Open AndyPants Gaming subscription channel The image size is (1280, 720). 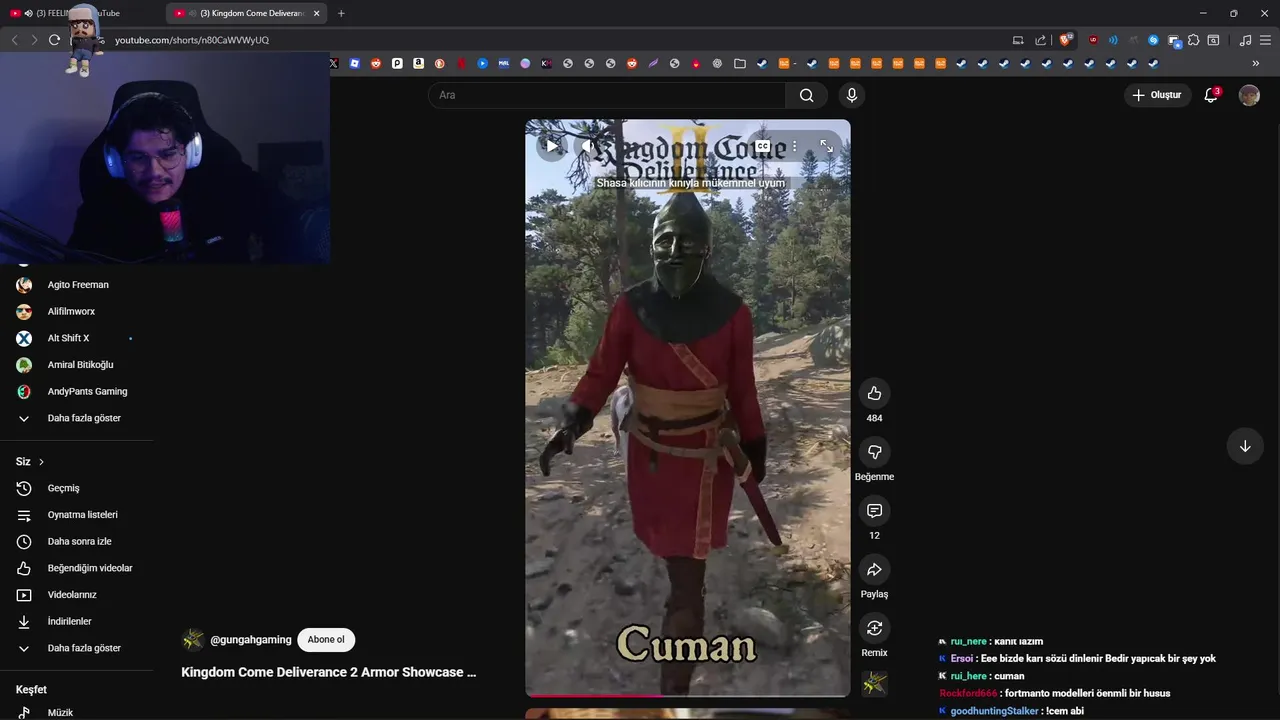77,391
